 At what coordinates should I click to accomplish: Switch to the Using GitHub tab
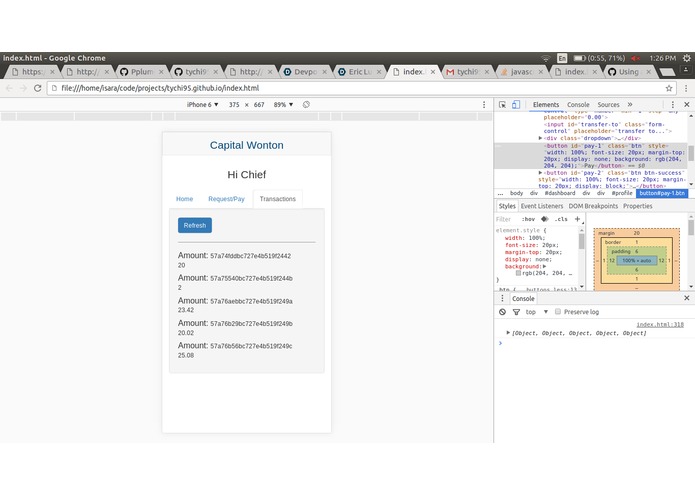pos(630,71)
